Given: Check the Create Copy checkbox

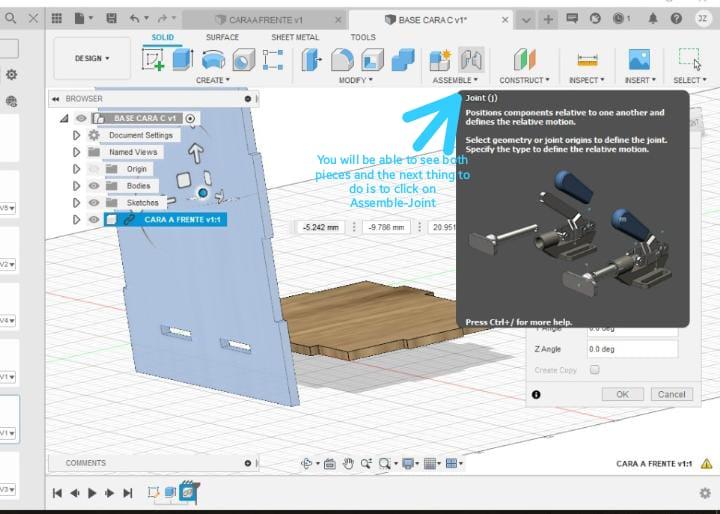Looking at the screenshot, I should [595, 369].
